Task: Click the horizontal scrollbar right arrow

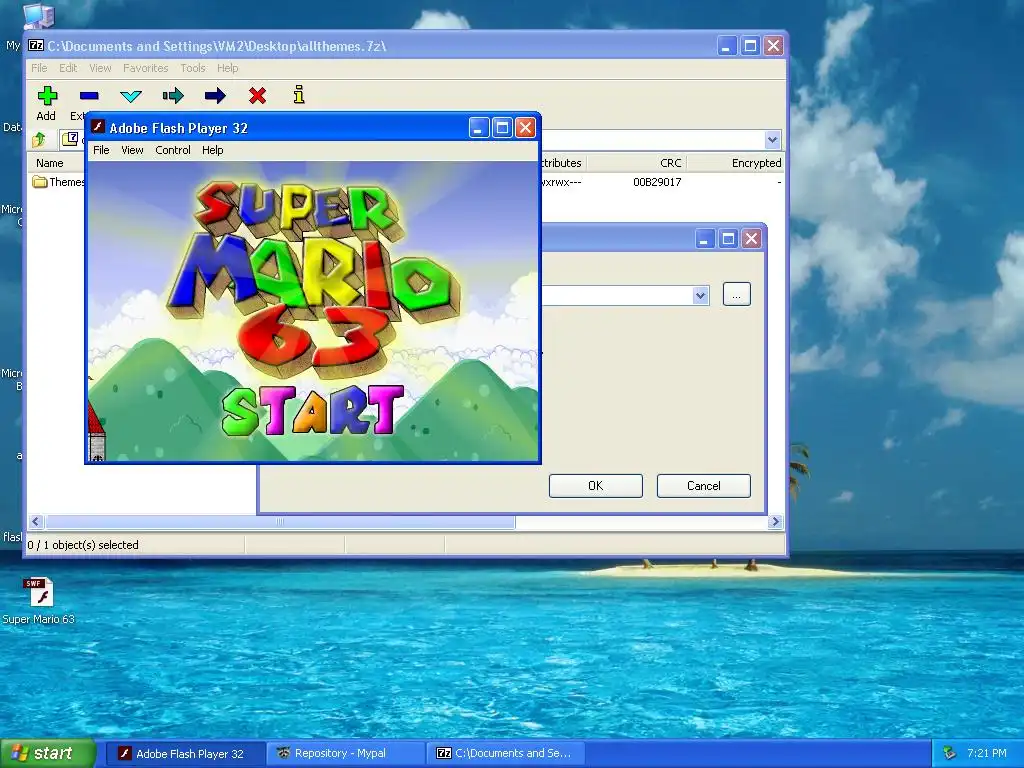Action: tap(775, 522)
